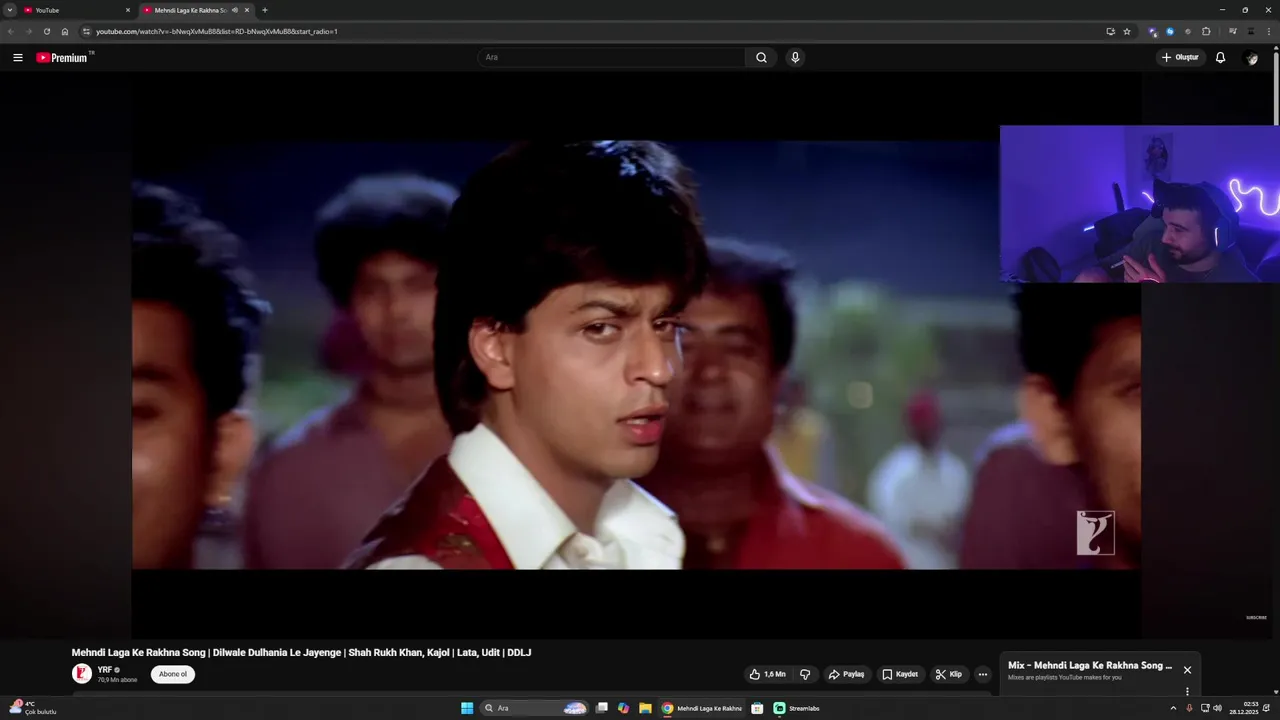Like the video with 1,6 Mn likes

(767, 674)
